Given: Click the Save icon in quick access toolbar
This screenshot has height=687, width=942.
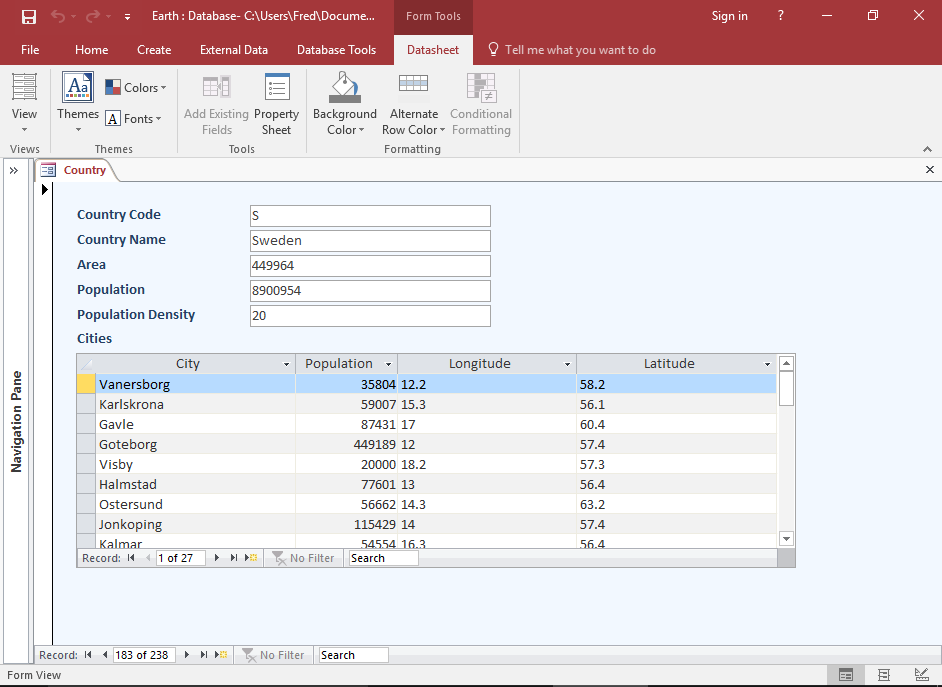Looking at the screenshot, I should click(x=27, y=15).
